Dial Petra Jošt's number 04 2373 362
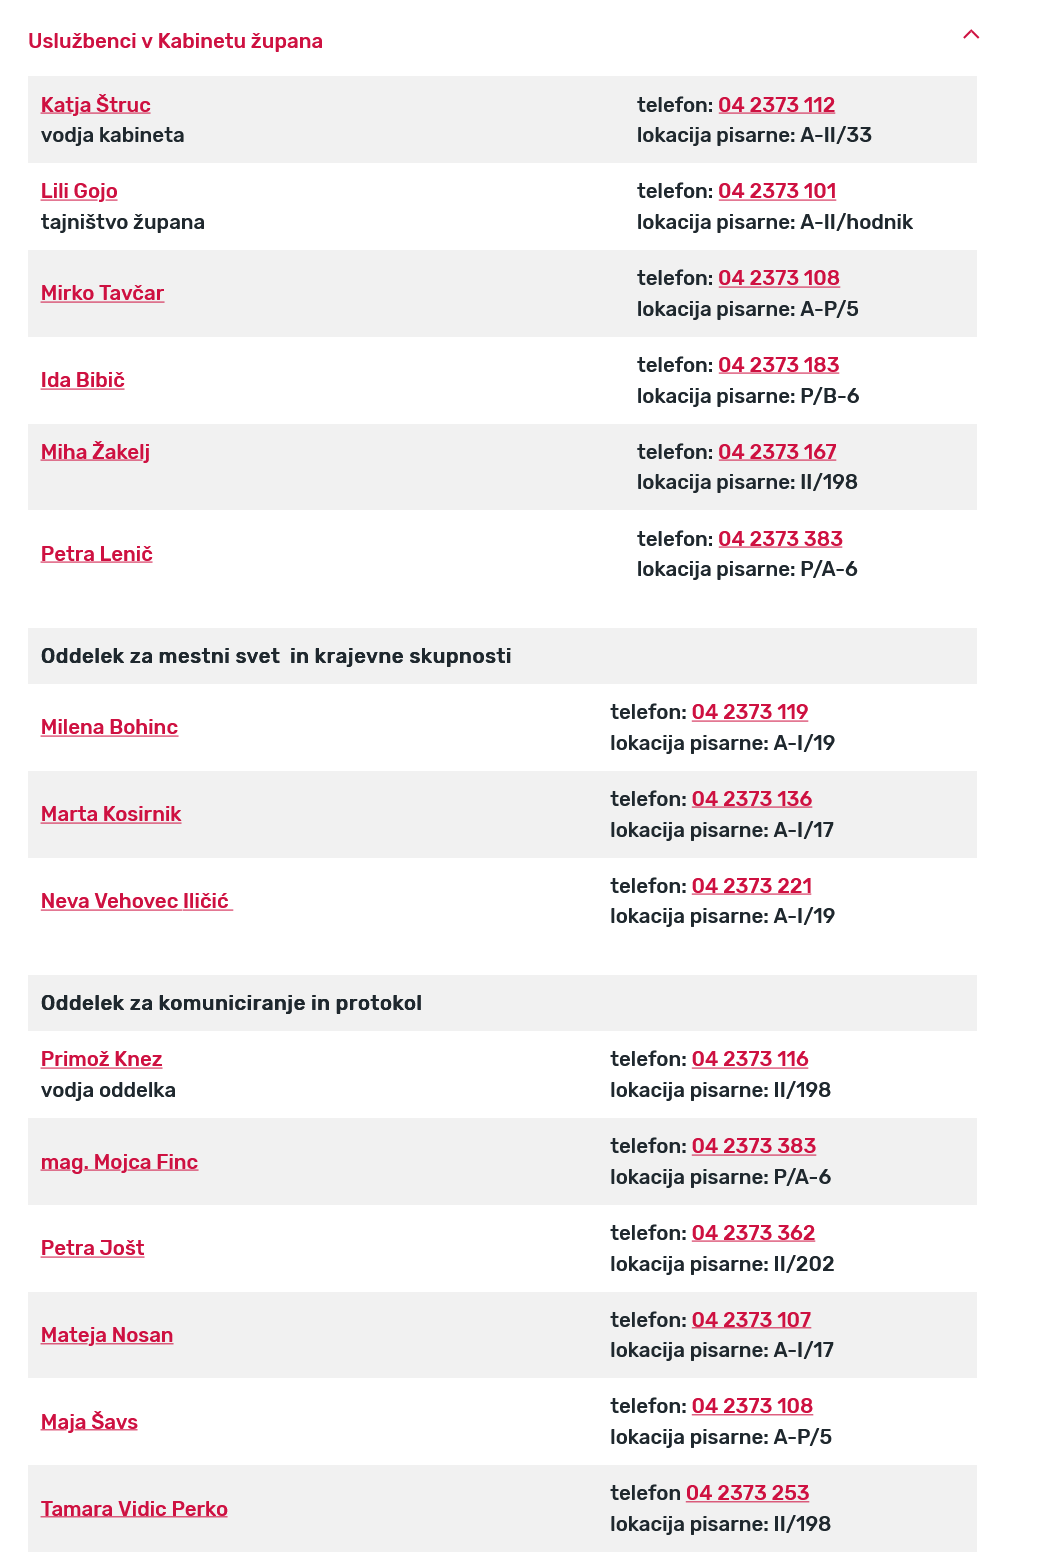 point(753,1233)
